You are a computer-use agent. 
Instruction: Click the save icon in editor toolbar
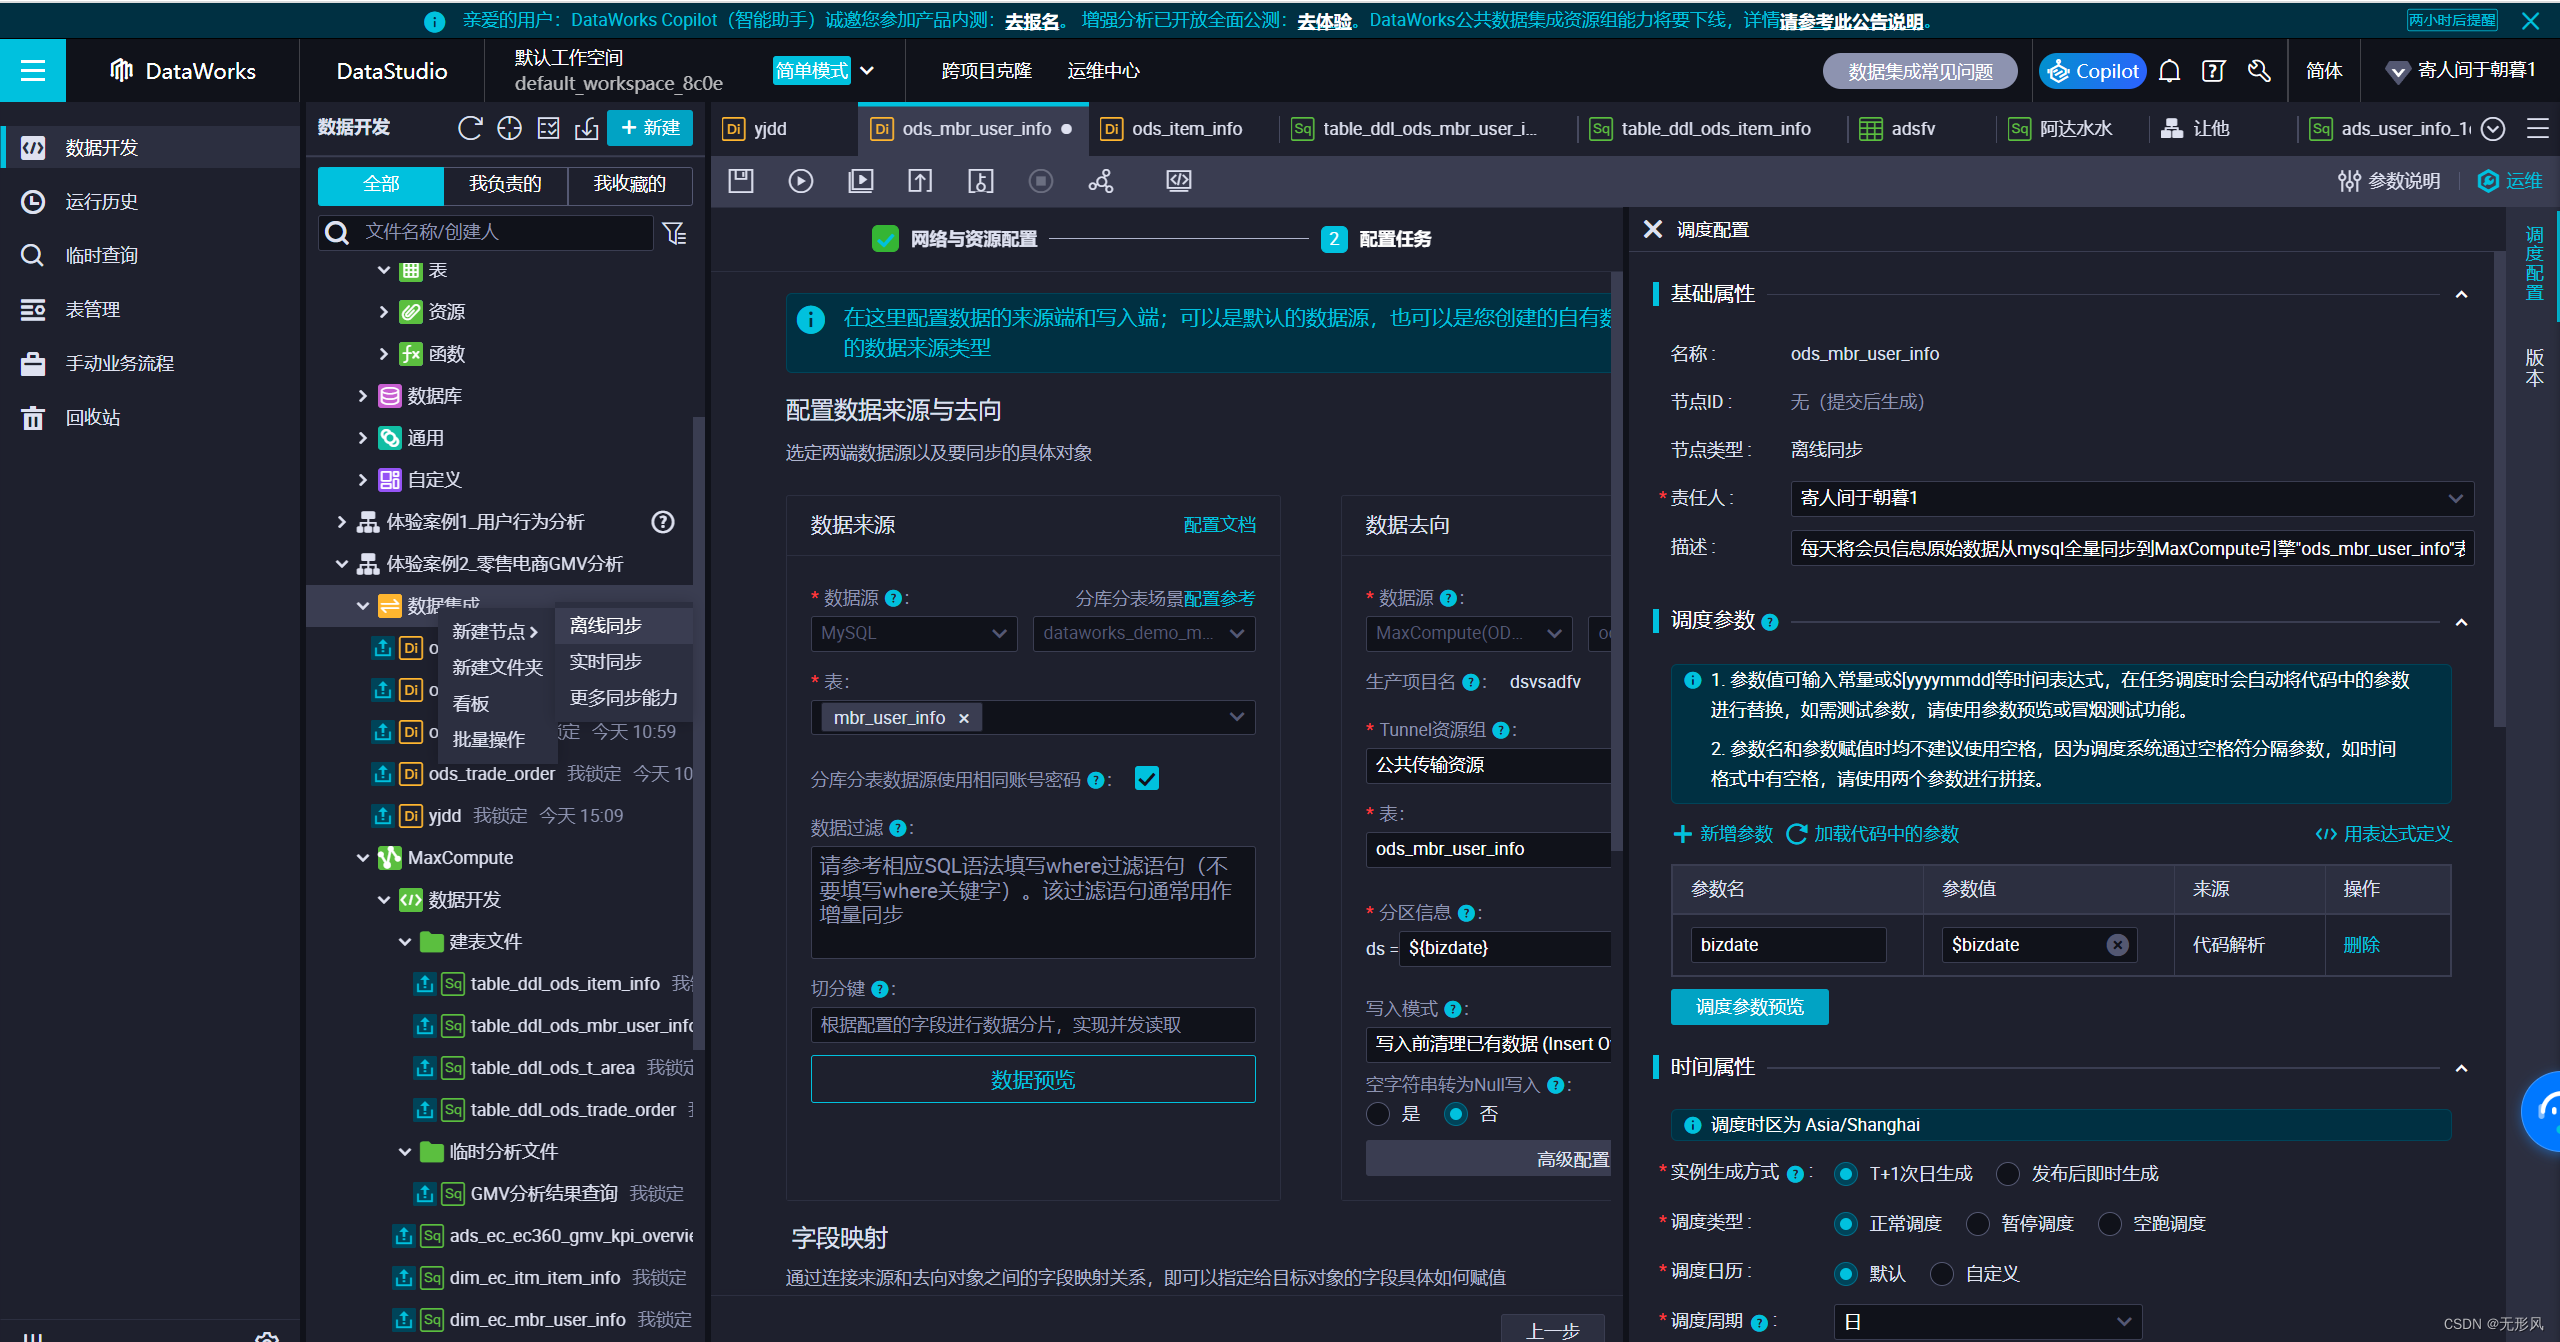(741, 181)
